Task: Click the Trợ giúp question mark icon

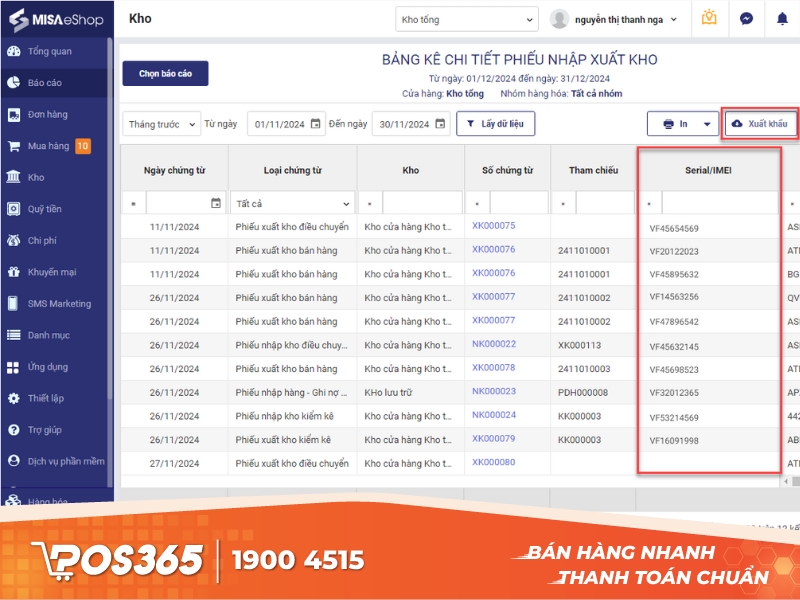Action: pyautogui.click(x=14, y=430)
